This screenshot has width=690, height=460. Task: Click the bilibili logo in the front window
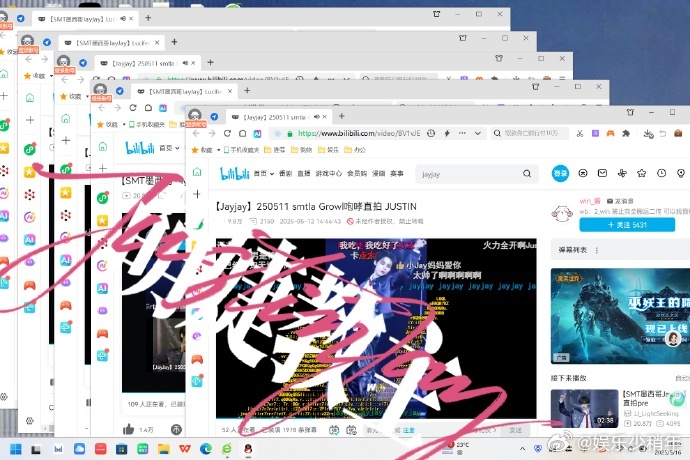235,173
